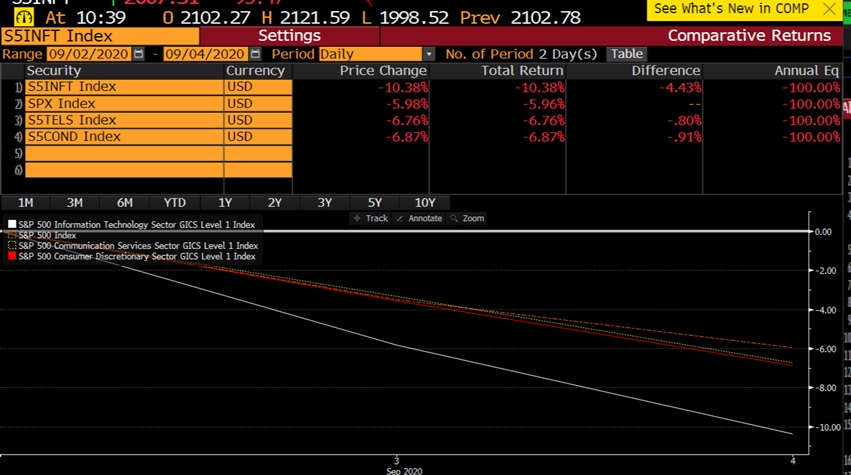Select the 6M range tab
The width and height of the screenshot is (851, 475).
tap(125, 203)
